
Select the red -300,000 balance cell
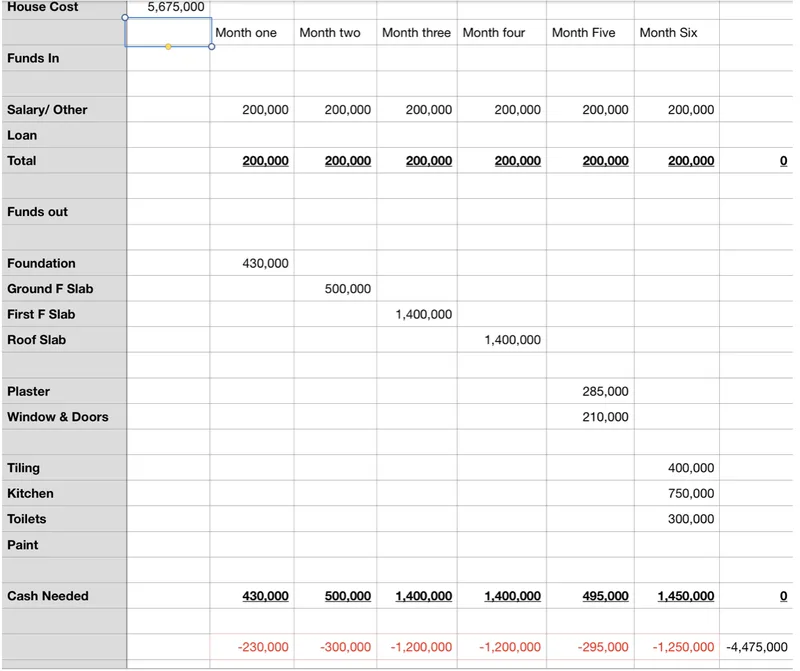pyautogui.click(x=335, y=647)
